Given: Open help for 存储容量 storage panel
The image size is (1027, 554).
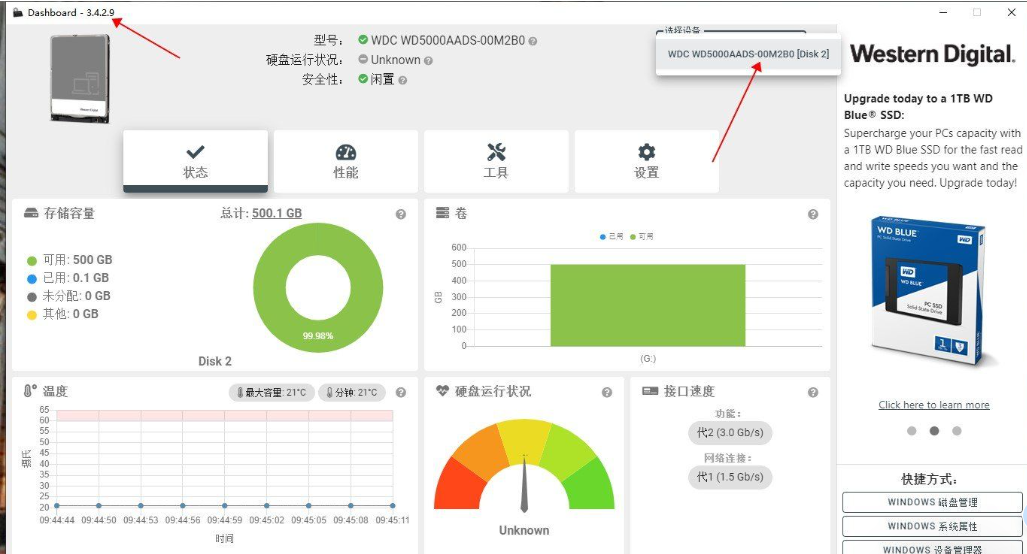Looking at the screenshot, I should (x=401, y=214).
